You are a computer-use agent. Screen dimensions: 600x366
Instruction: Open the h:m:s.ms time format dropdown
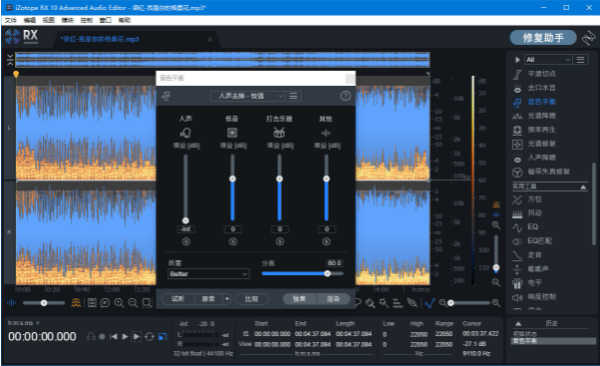tap(24, 323)
